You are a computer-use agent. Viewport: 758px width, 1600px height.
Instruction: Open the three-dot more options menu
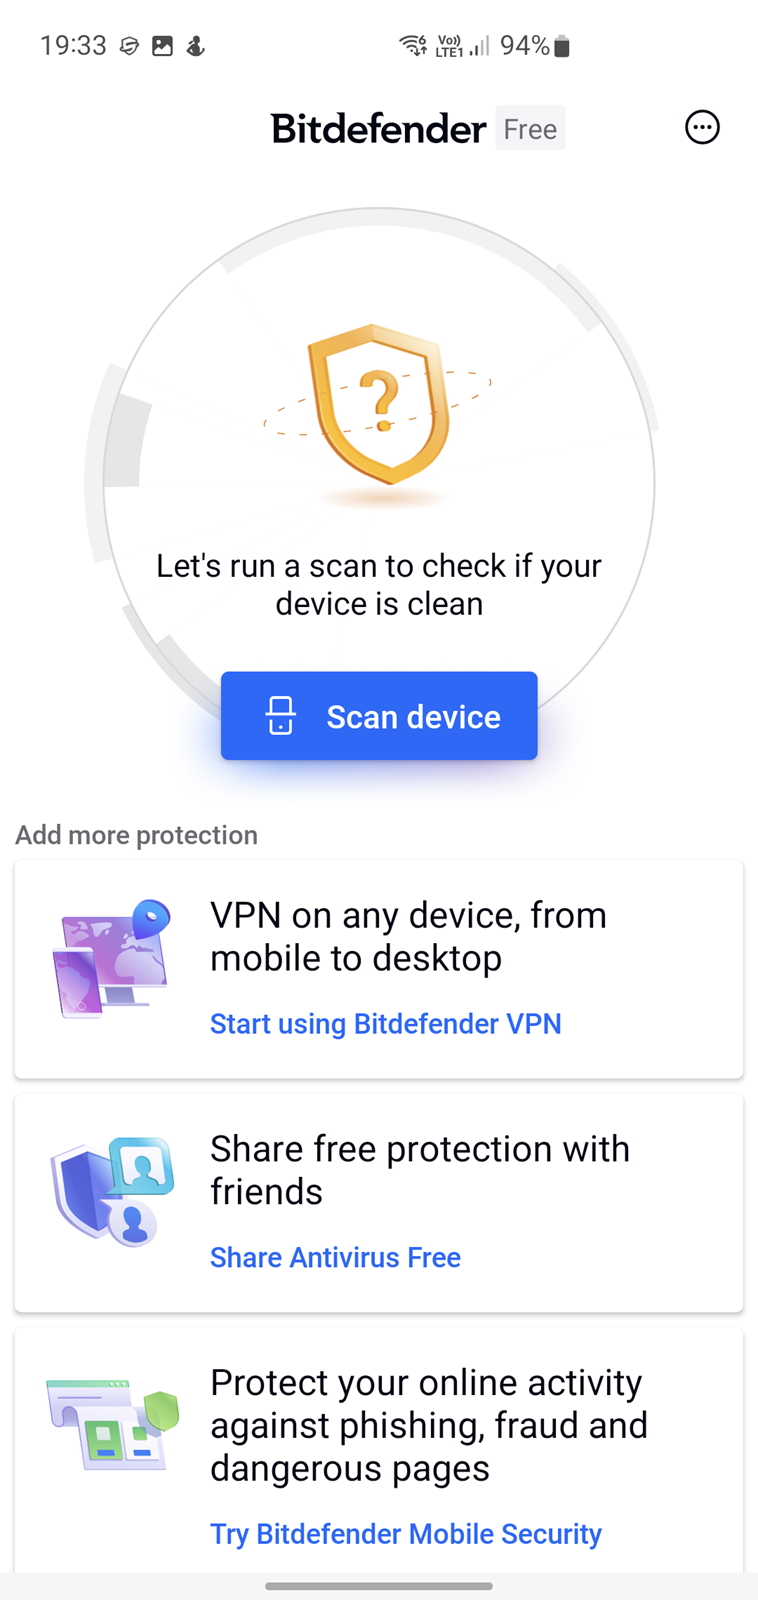click(702, 128)
